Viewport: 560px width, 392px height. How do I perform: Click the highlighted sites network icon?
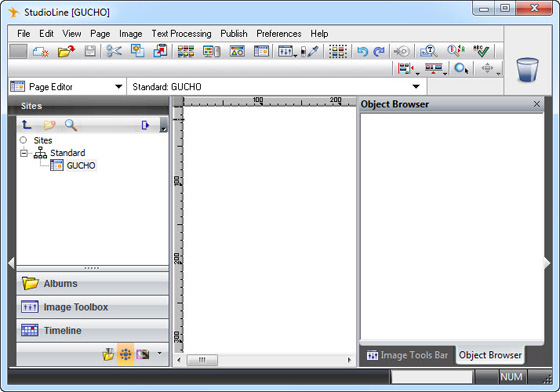click(x=125, y=354)
